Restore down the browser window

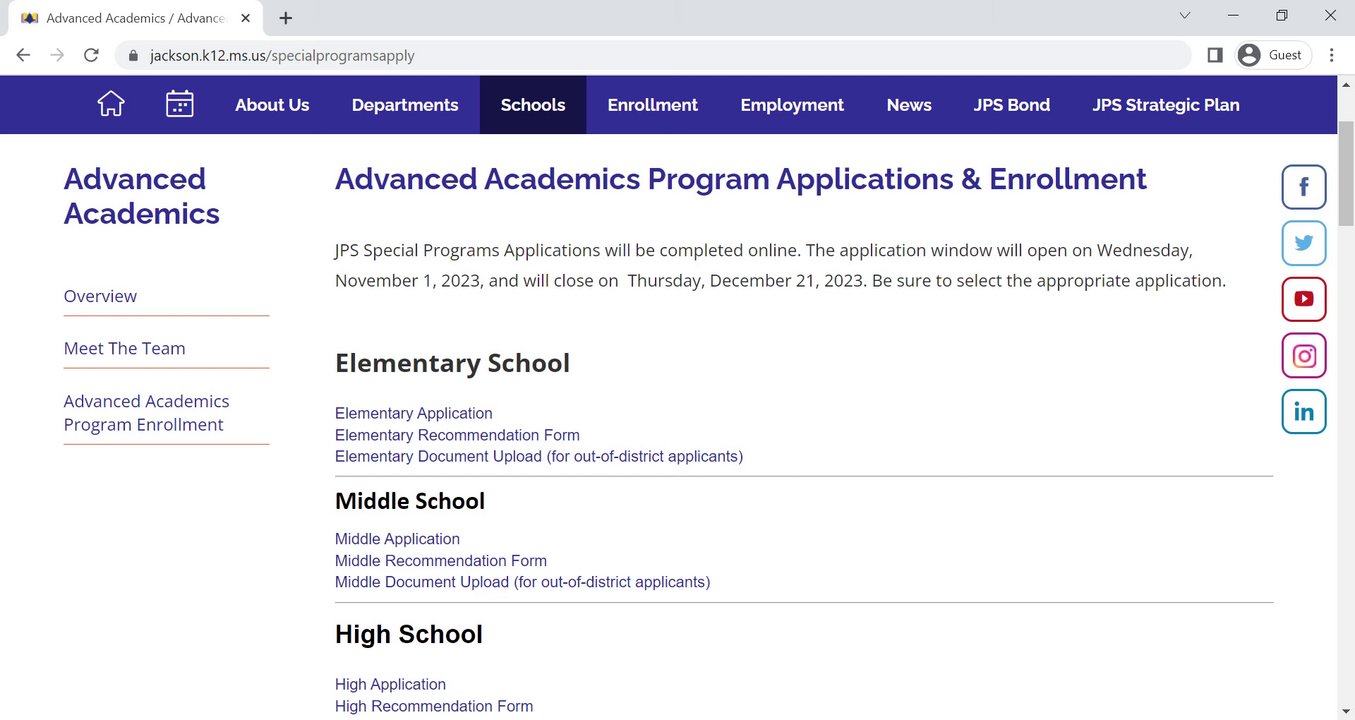pyautogui.click(x=1282, y=16)
